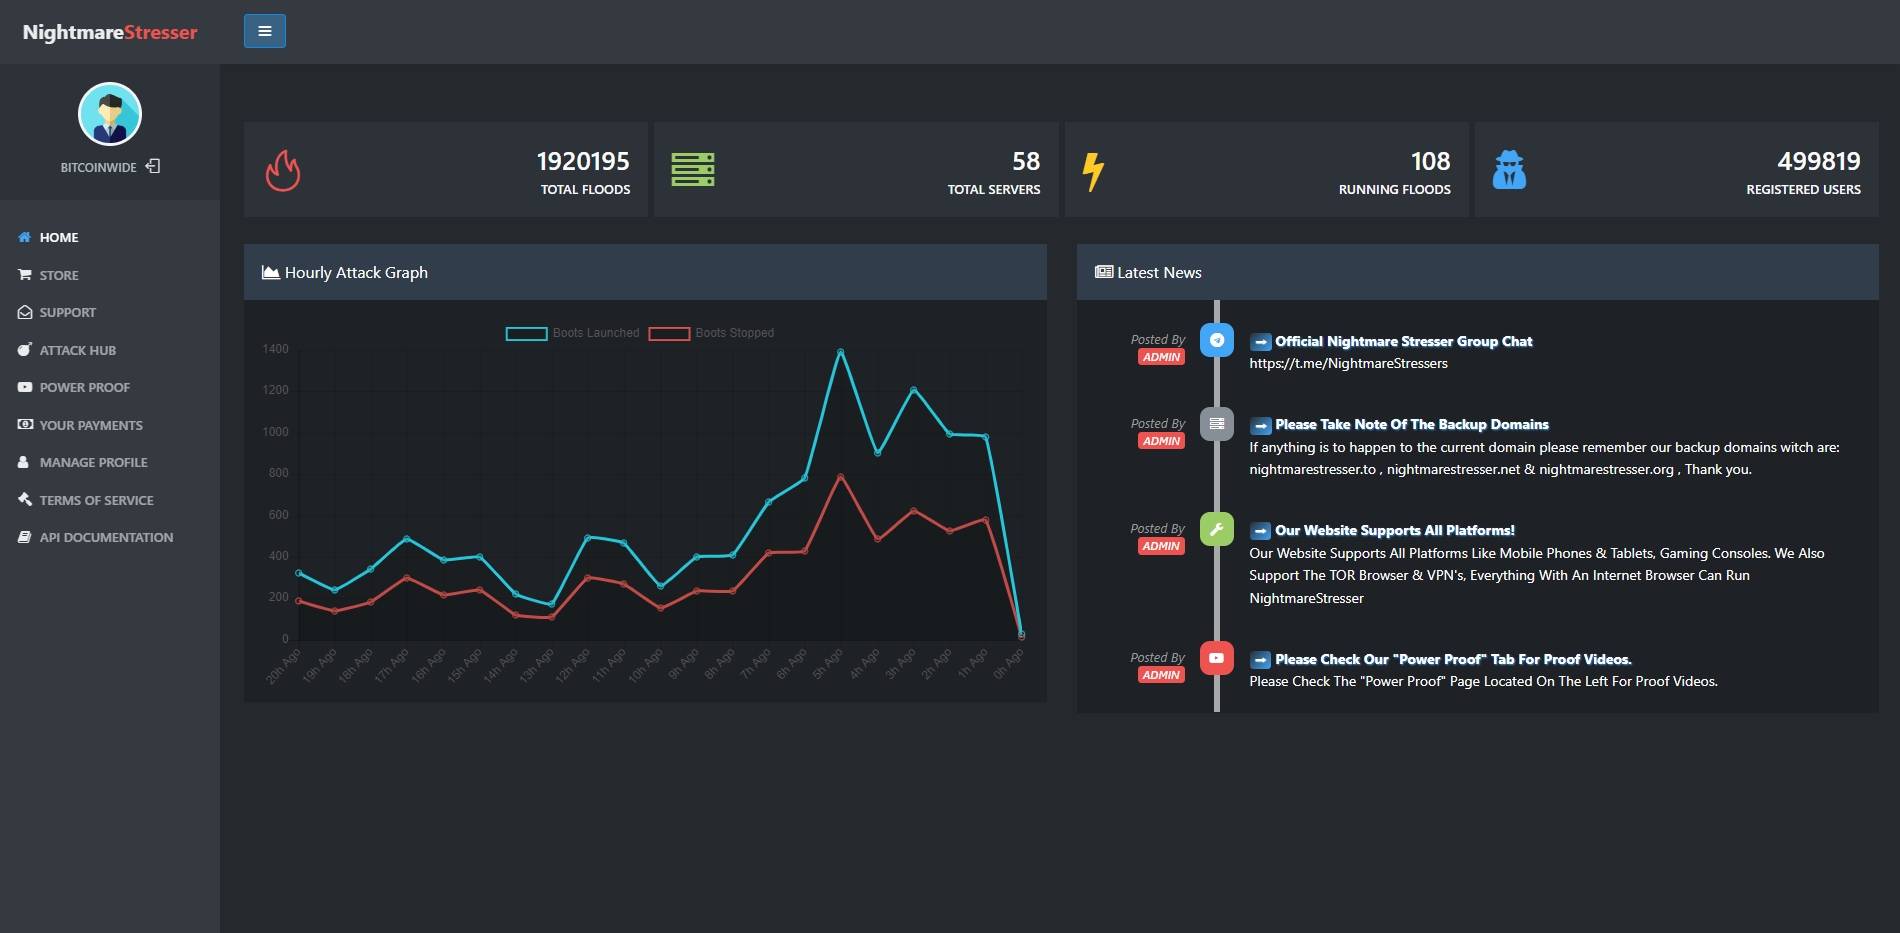Go to Home in the sidebar
The image size is (1900, 933).
59,237
